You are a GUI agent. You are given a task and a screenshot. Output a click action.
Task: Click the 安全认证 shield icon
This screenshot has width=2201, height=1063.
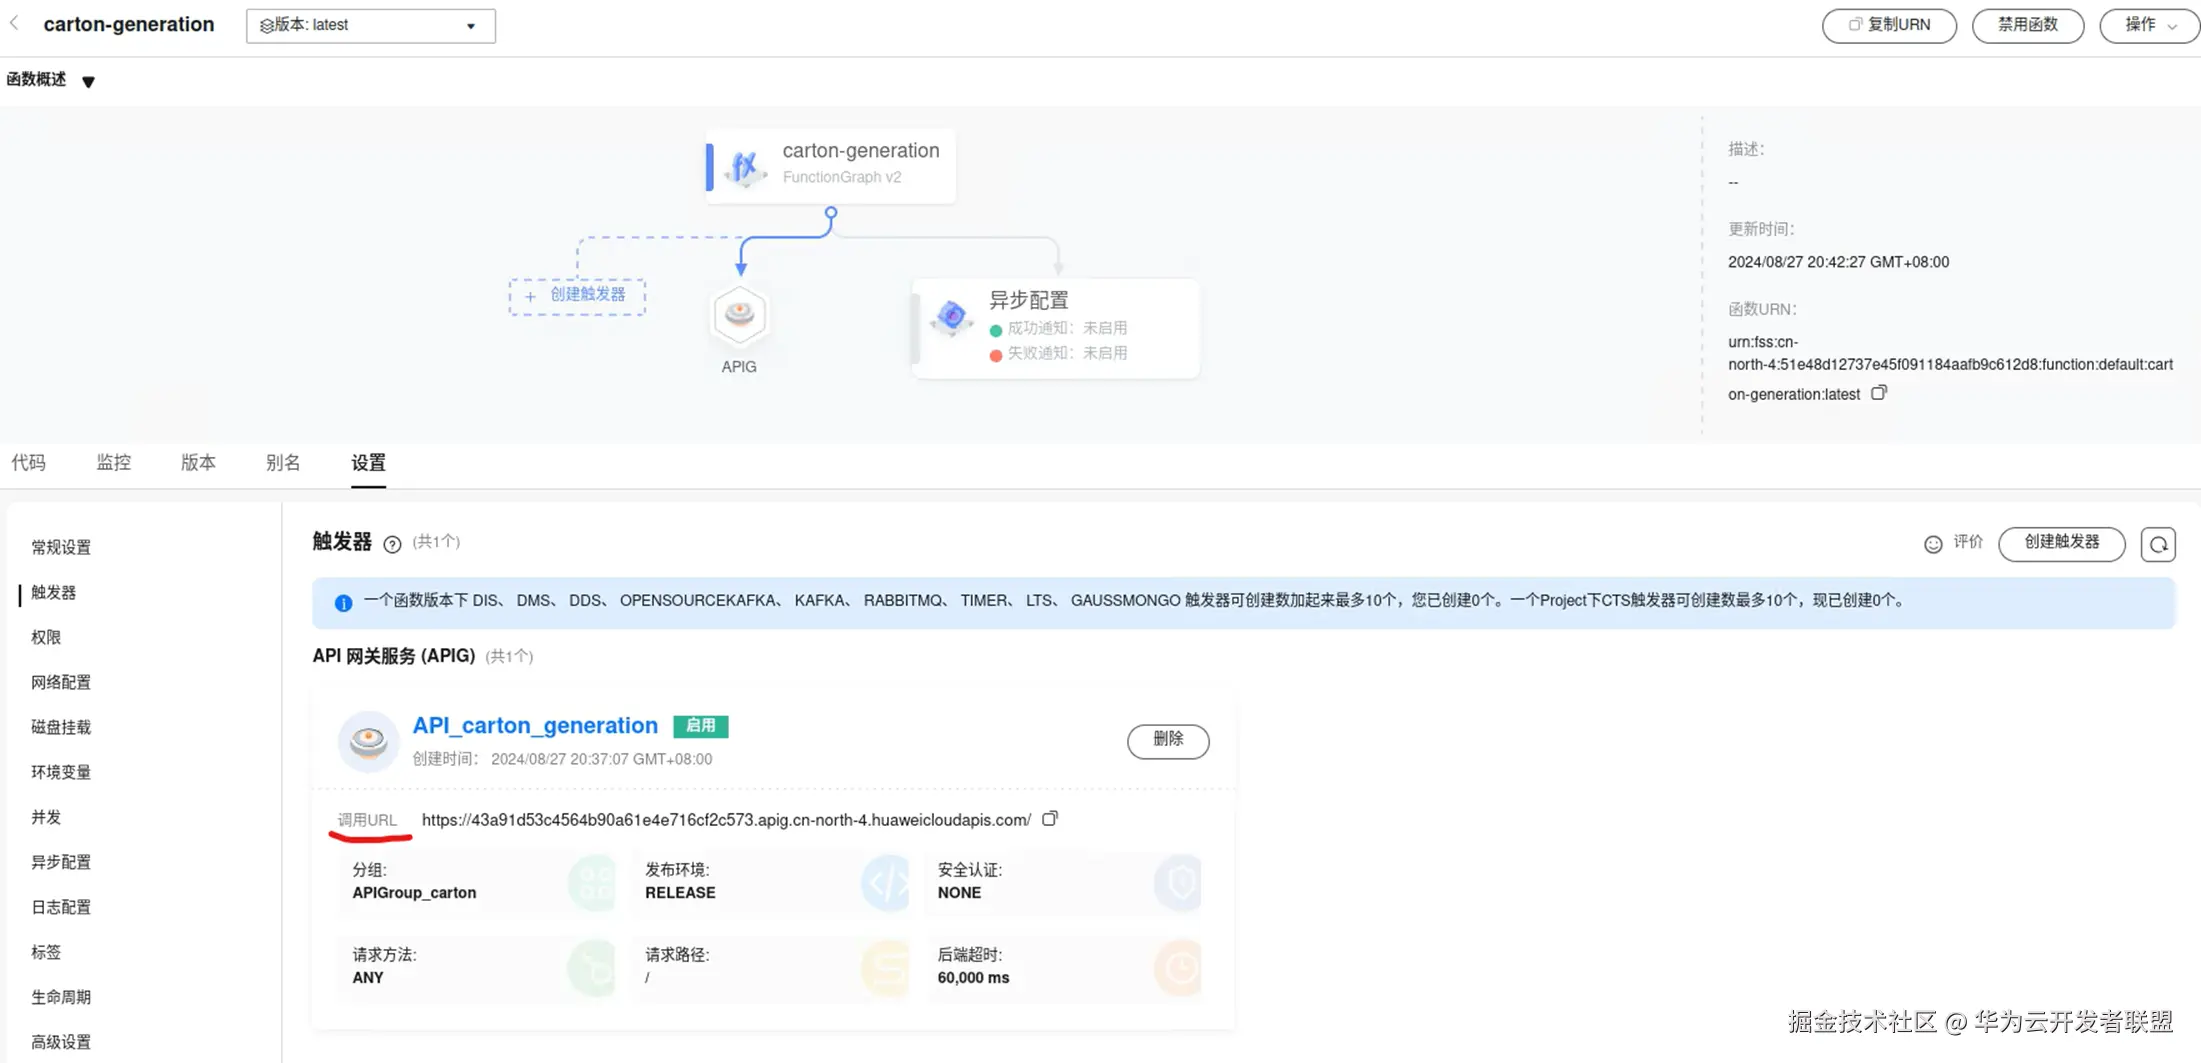(x=1177, y=882)
